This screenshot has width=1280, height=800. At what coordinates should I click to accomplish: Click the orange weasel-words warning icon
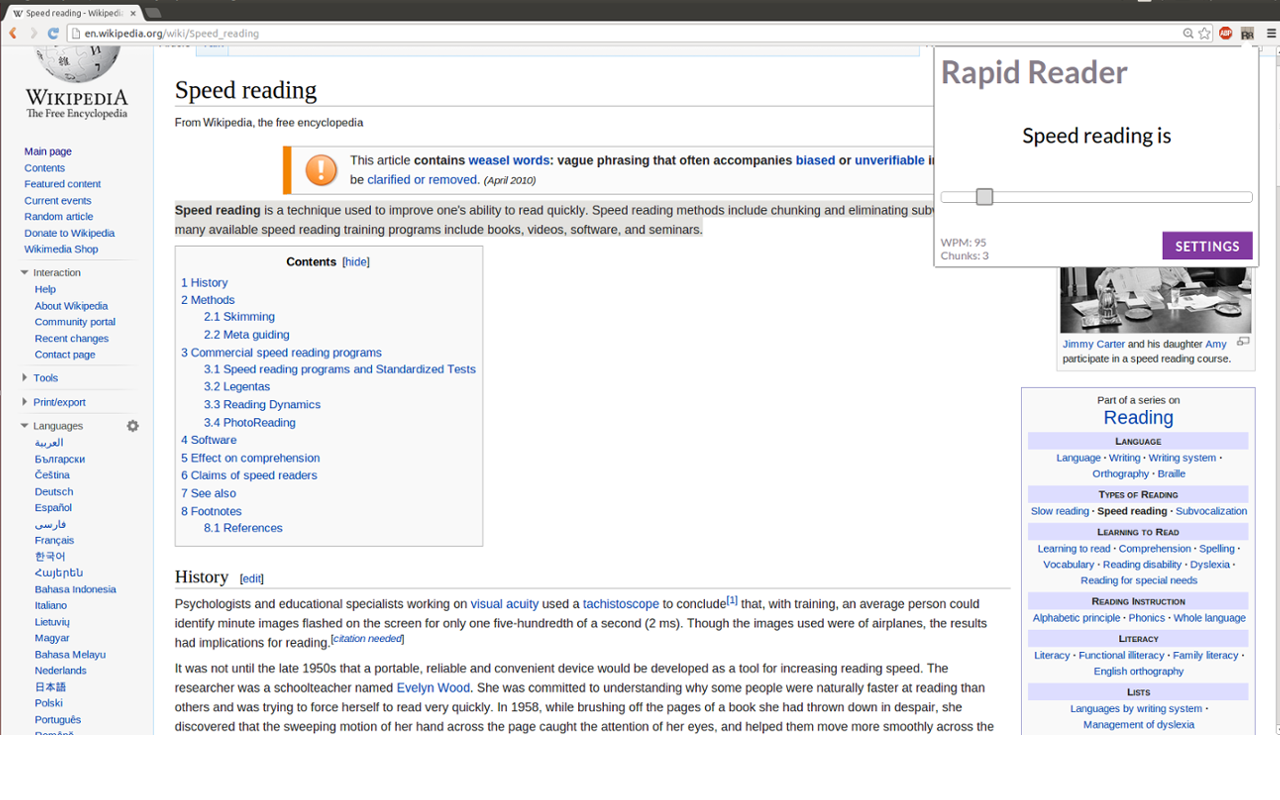[321, 169]
